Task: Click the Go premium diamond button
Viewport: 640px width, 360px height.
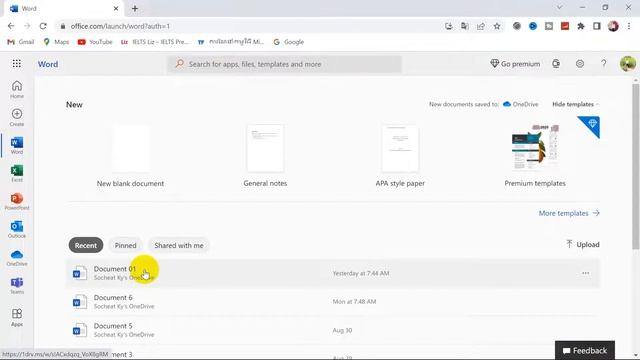Action: pyautogui.click(x=515, y=64)
